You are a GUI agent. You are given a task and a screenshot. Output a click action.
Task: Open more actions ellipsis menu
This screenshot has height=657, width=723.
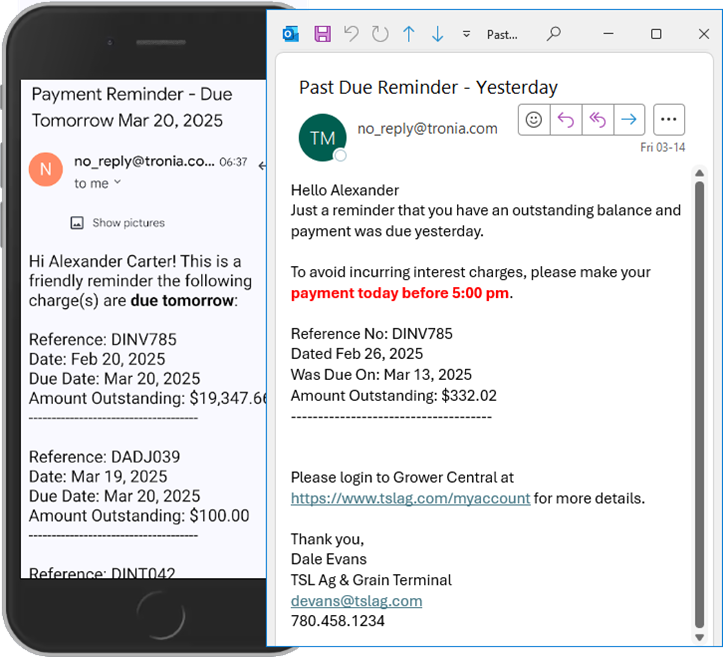[669, 120]
